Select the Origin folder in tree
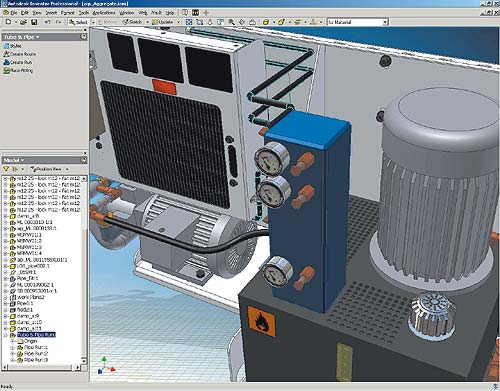The height and width of the screenshot is (391, 500). pyautogui.click(x=30, y=341)
